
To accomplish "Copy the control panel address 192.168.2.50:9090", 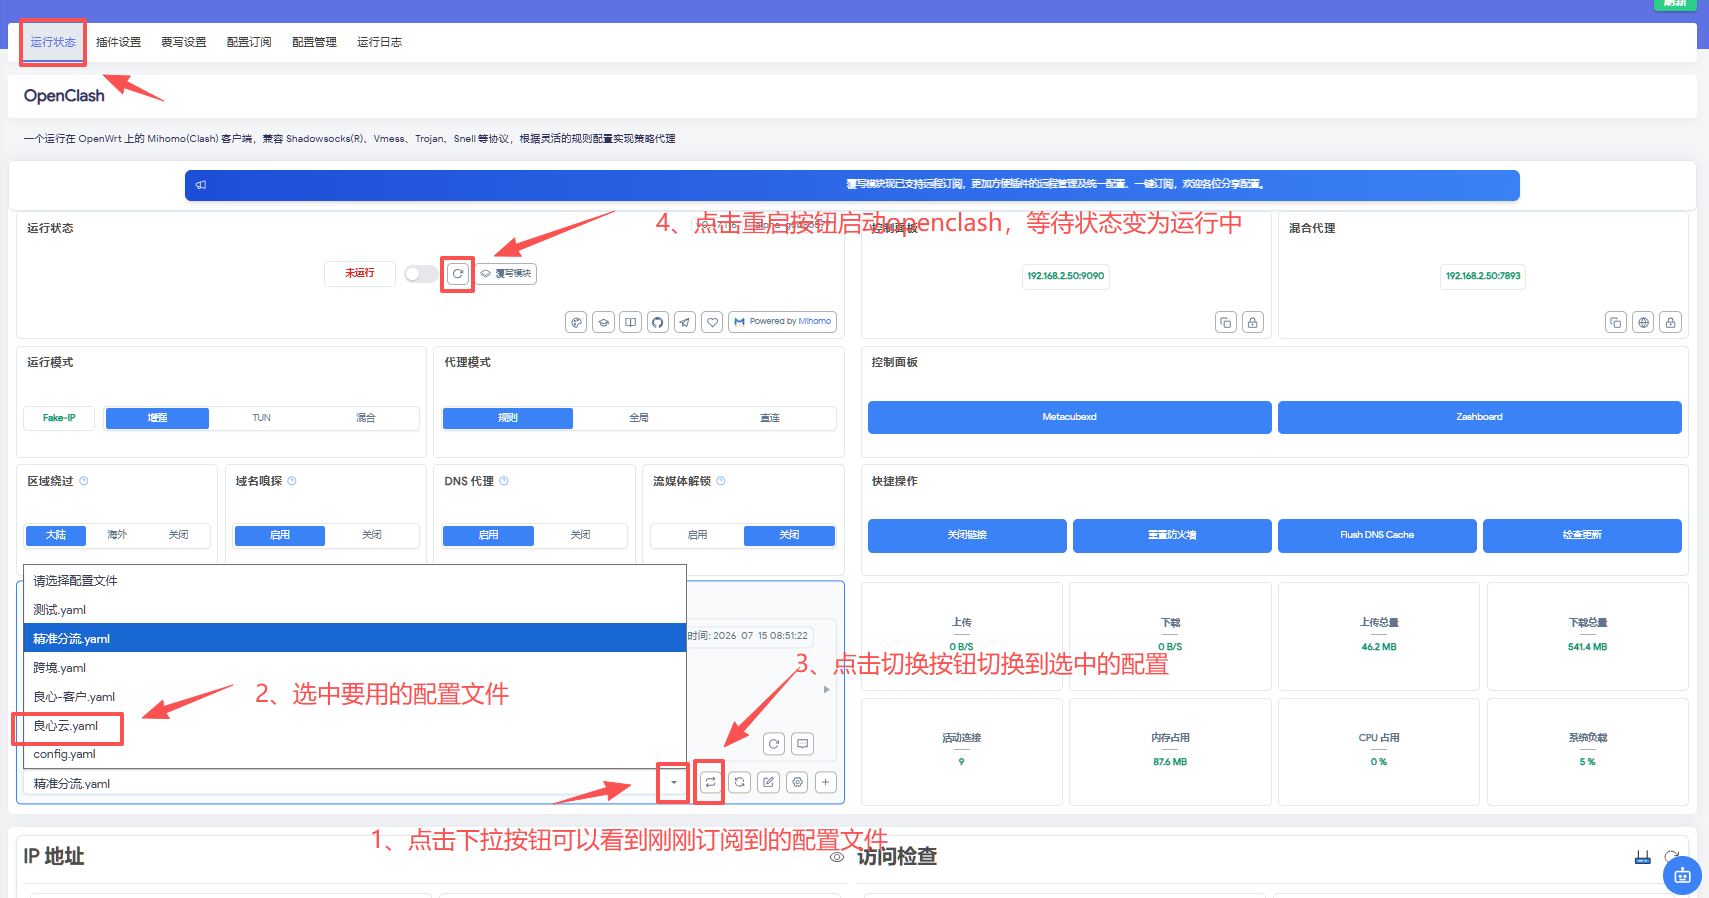I will [1226, 322].
